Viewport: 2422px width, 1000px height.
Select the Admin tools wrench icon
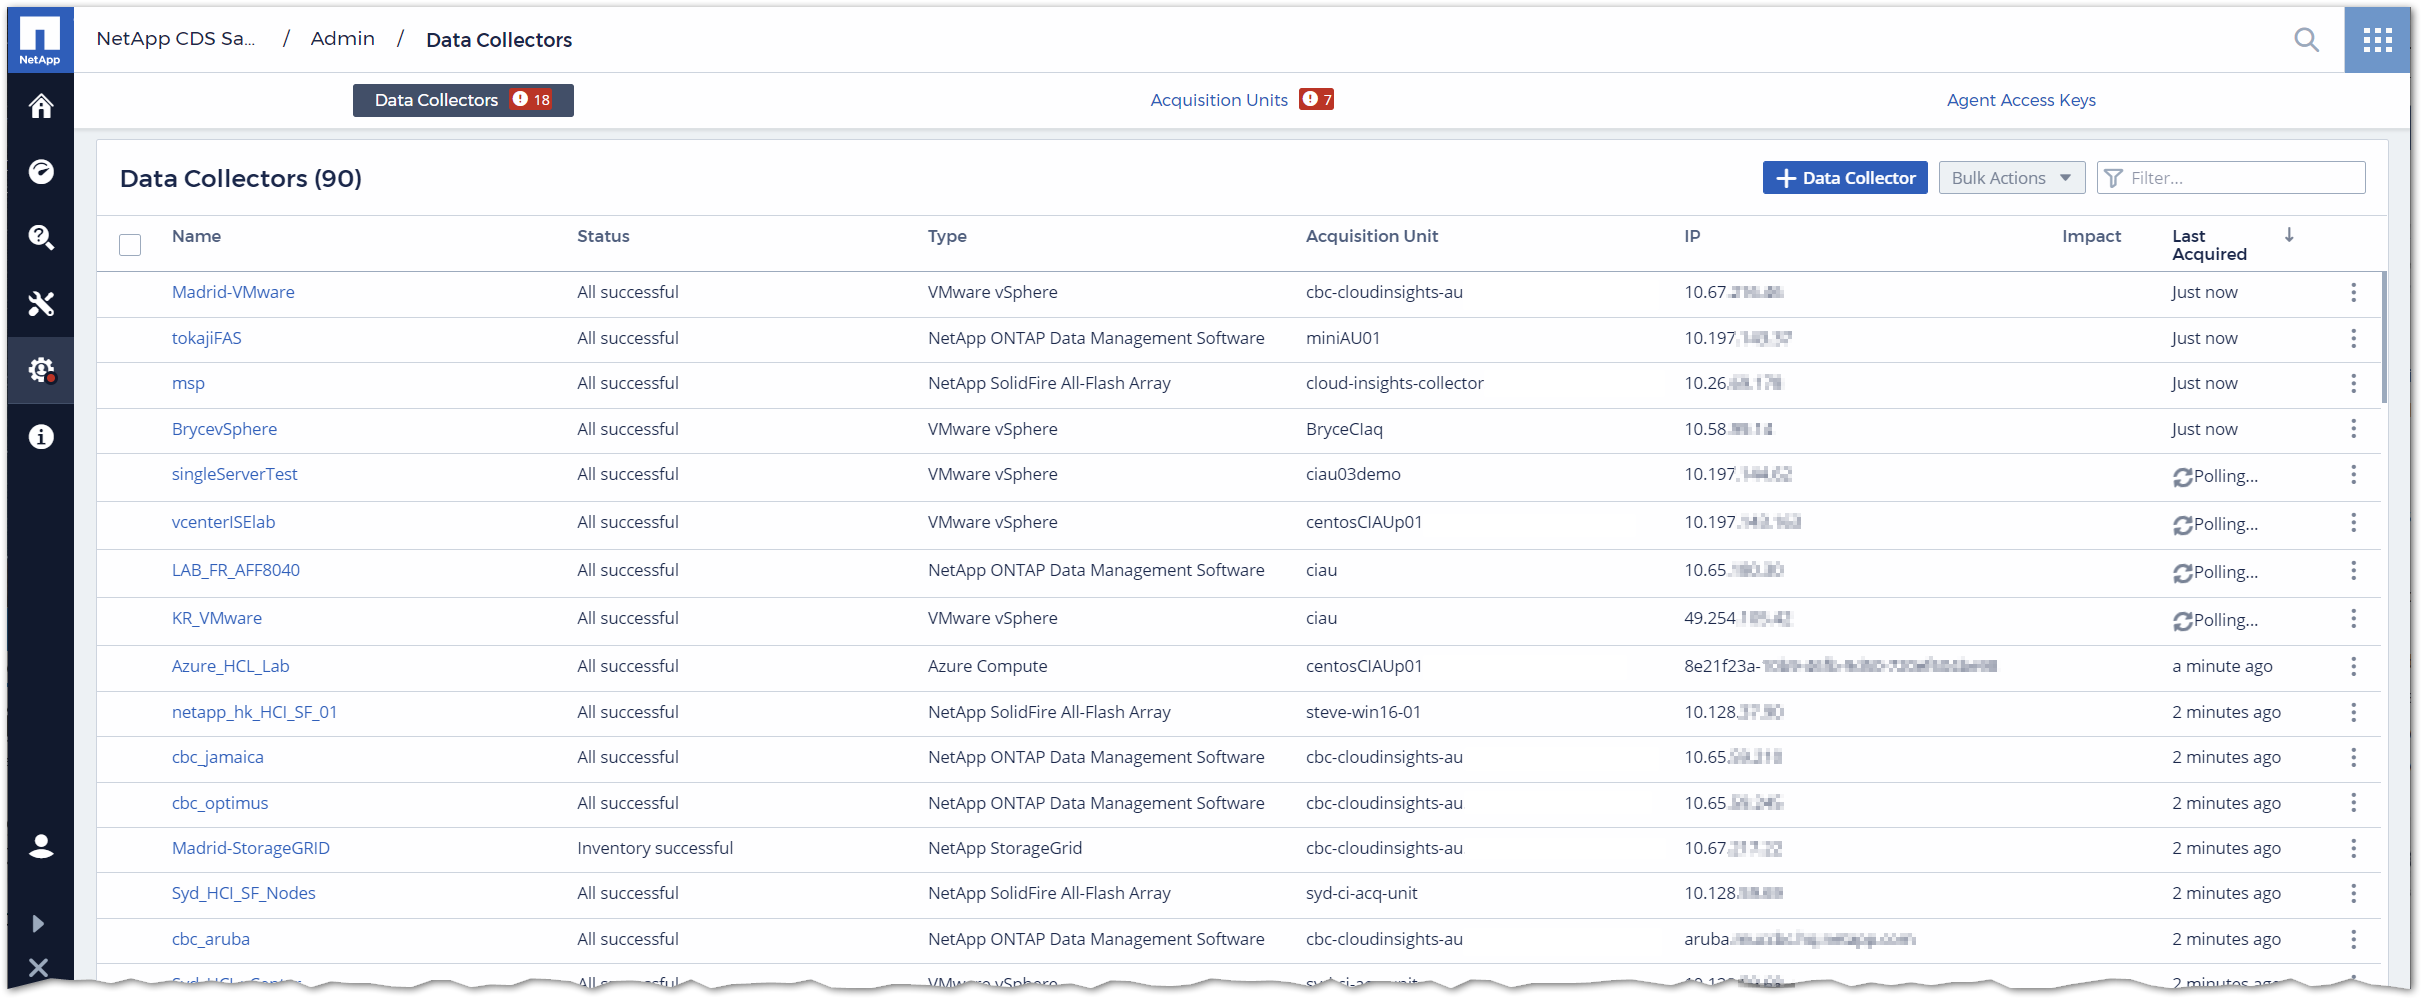pyautogui.click(x=40, y=304)
